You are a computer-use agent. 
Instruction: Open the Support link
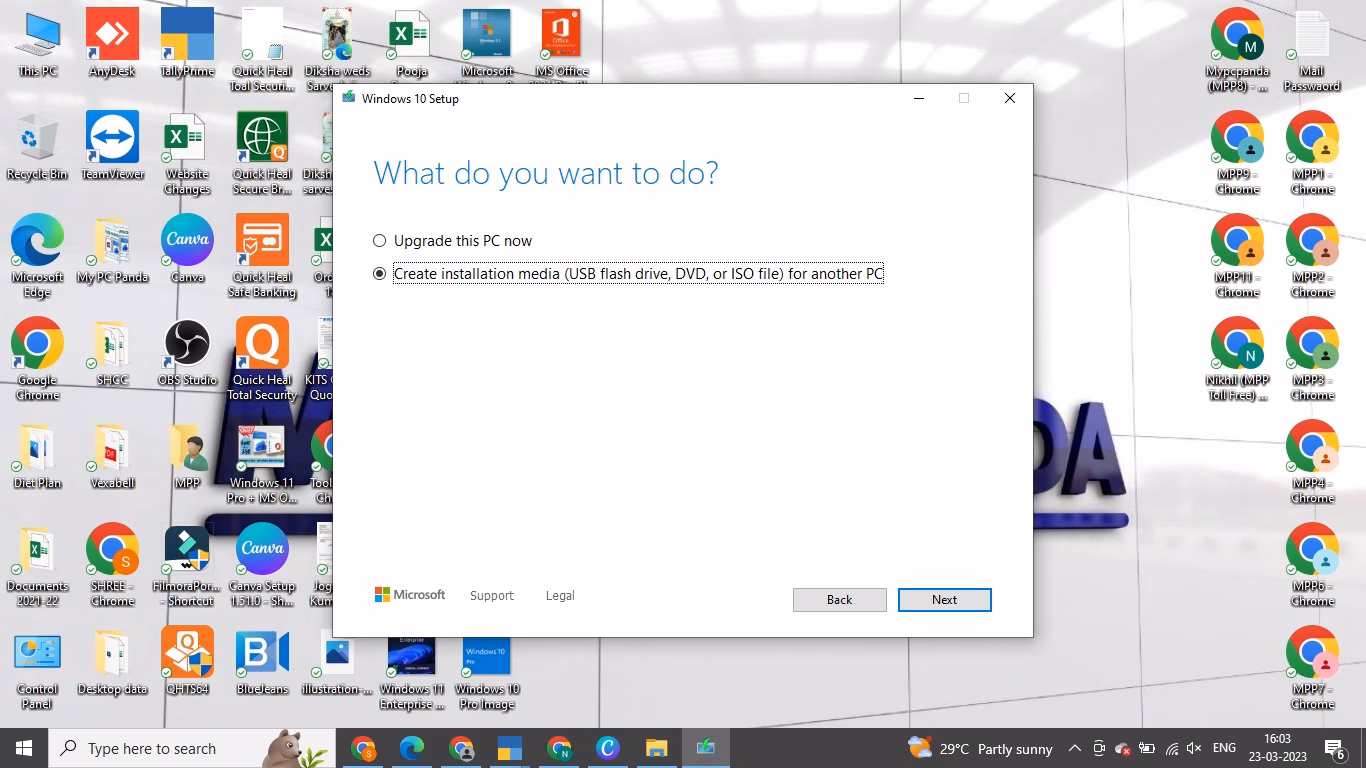click(x=491, y=595)
